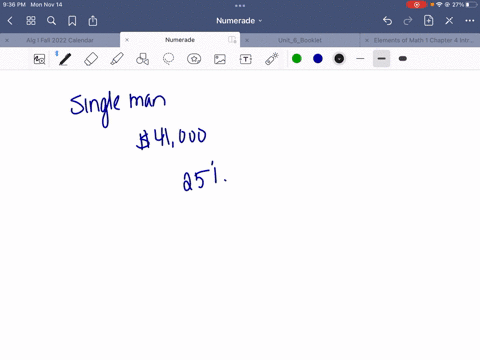Screen dimensions: 480x360
Task: Select the Highlighter tool
Action: (117, 59)
